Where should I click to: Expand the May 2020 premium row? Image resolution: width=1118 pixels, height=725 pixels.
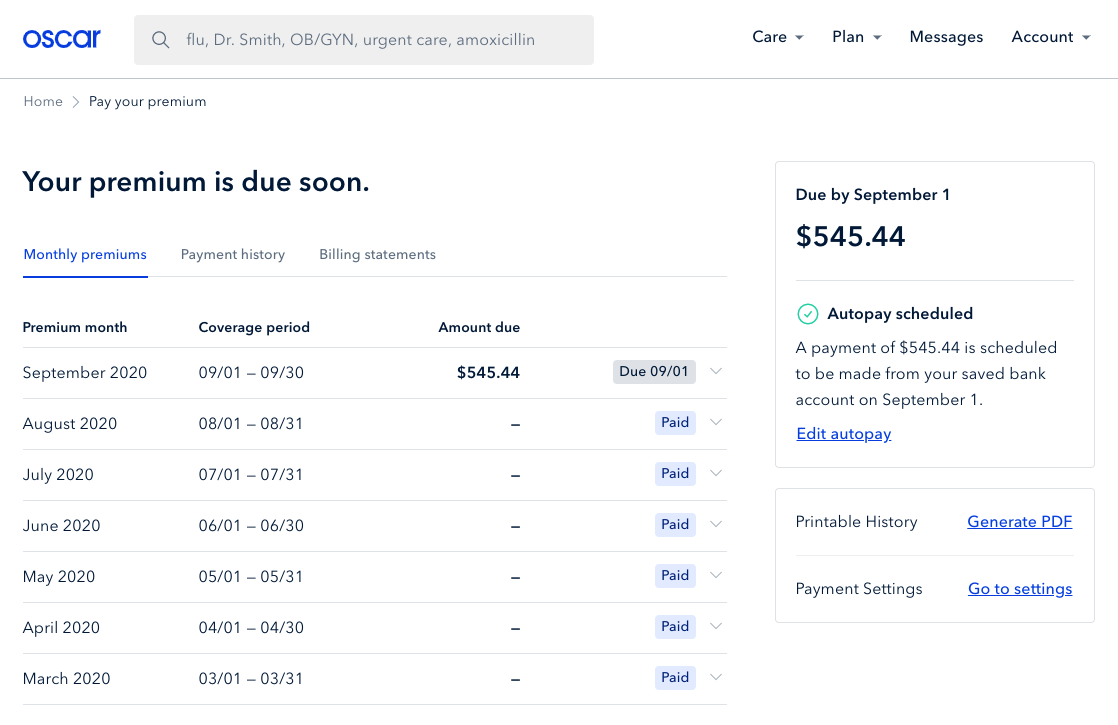tap(716, 575)
